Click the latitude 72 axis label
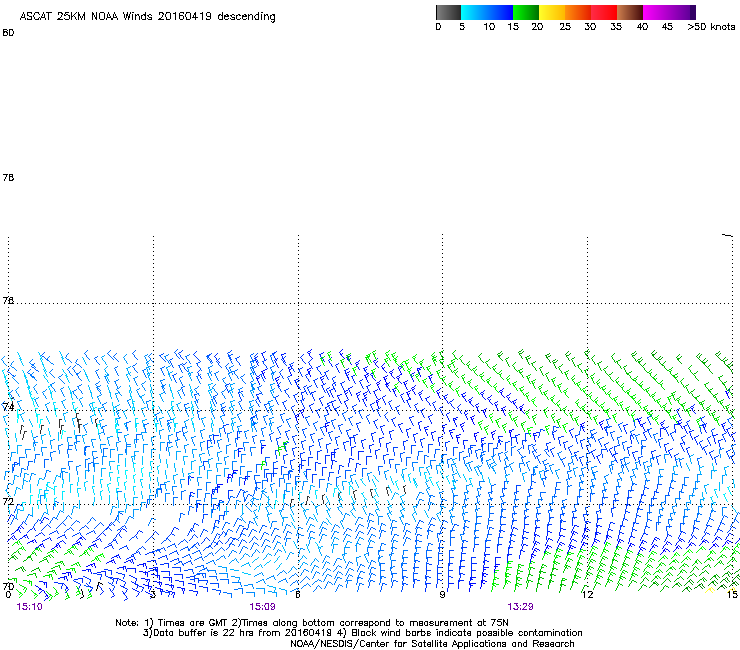 tap(8, 501)
